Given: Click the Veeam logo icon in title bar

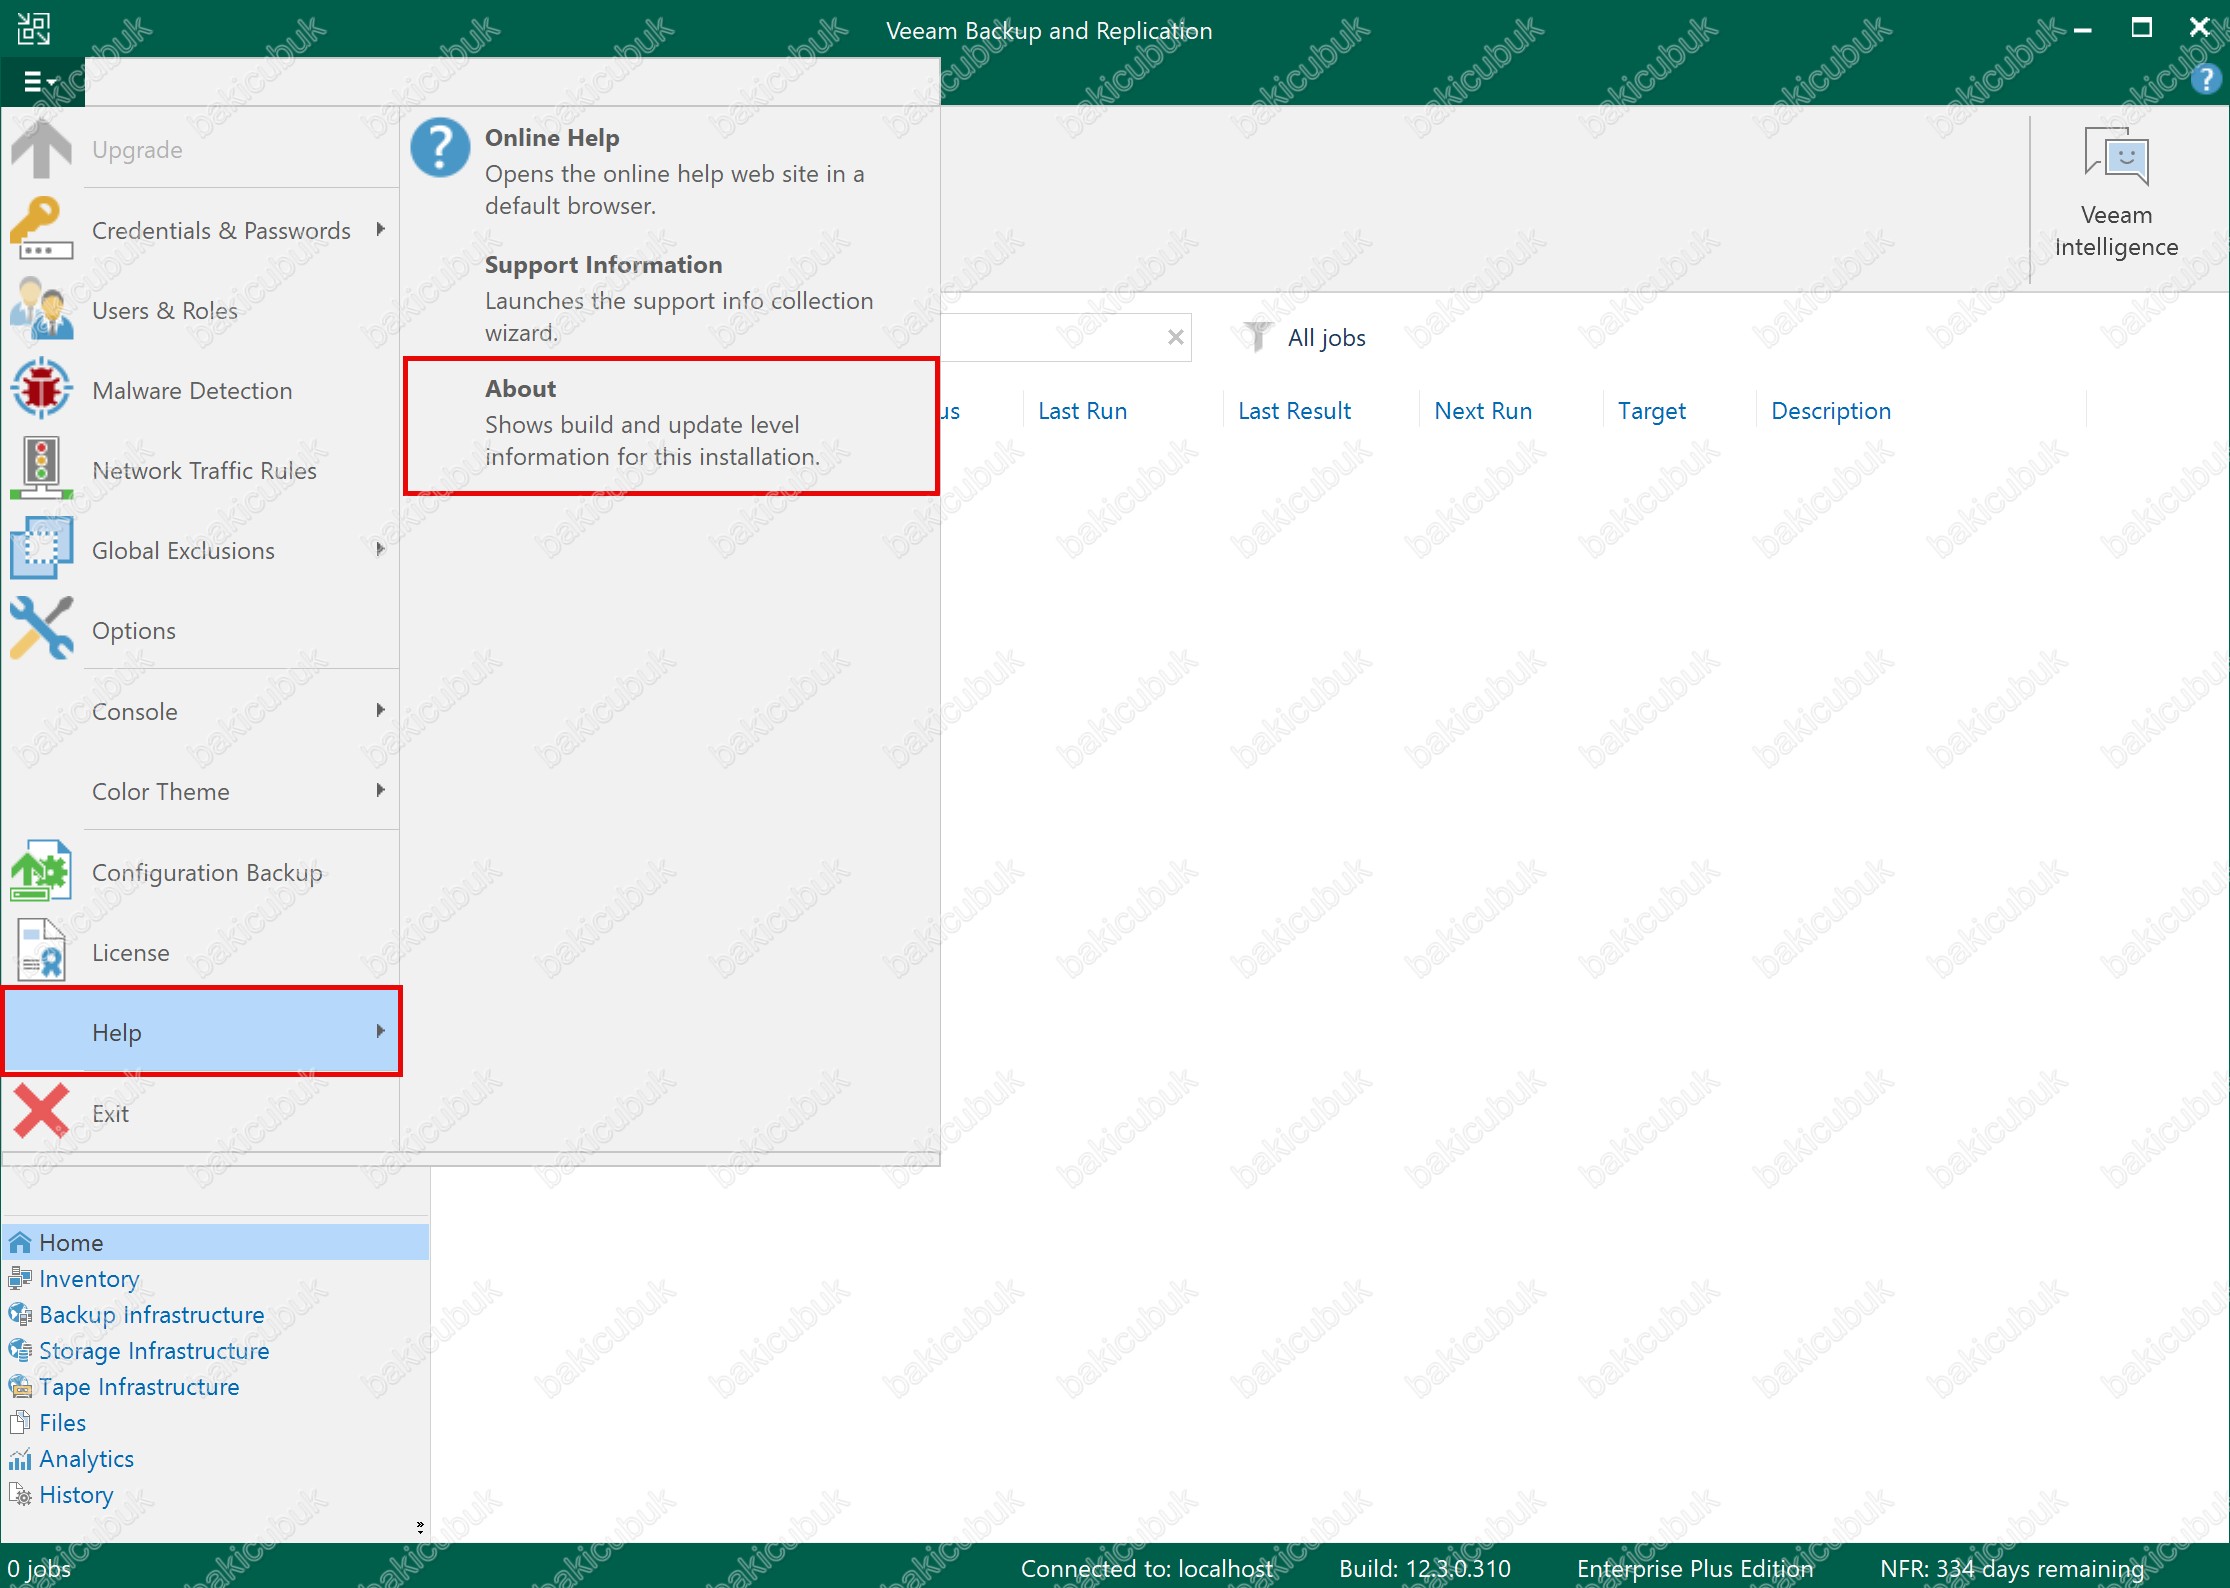Looking at the screenshot, I should (x=34, y=29).
